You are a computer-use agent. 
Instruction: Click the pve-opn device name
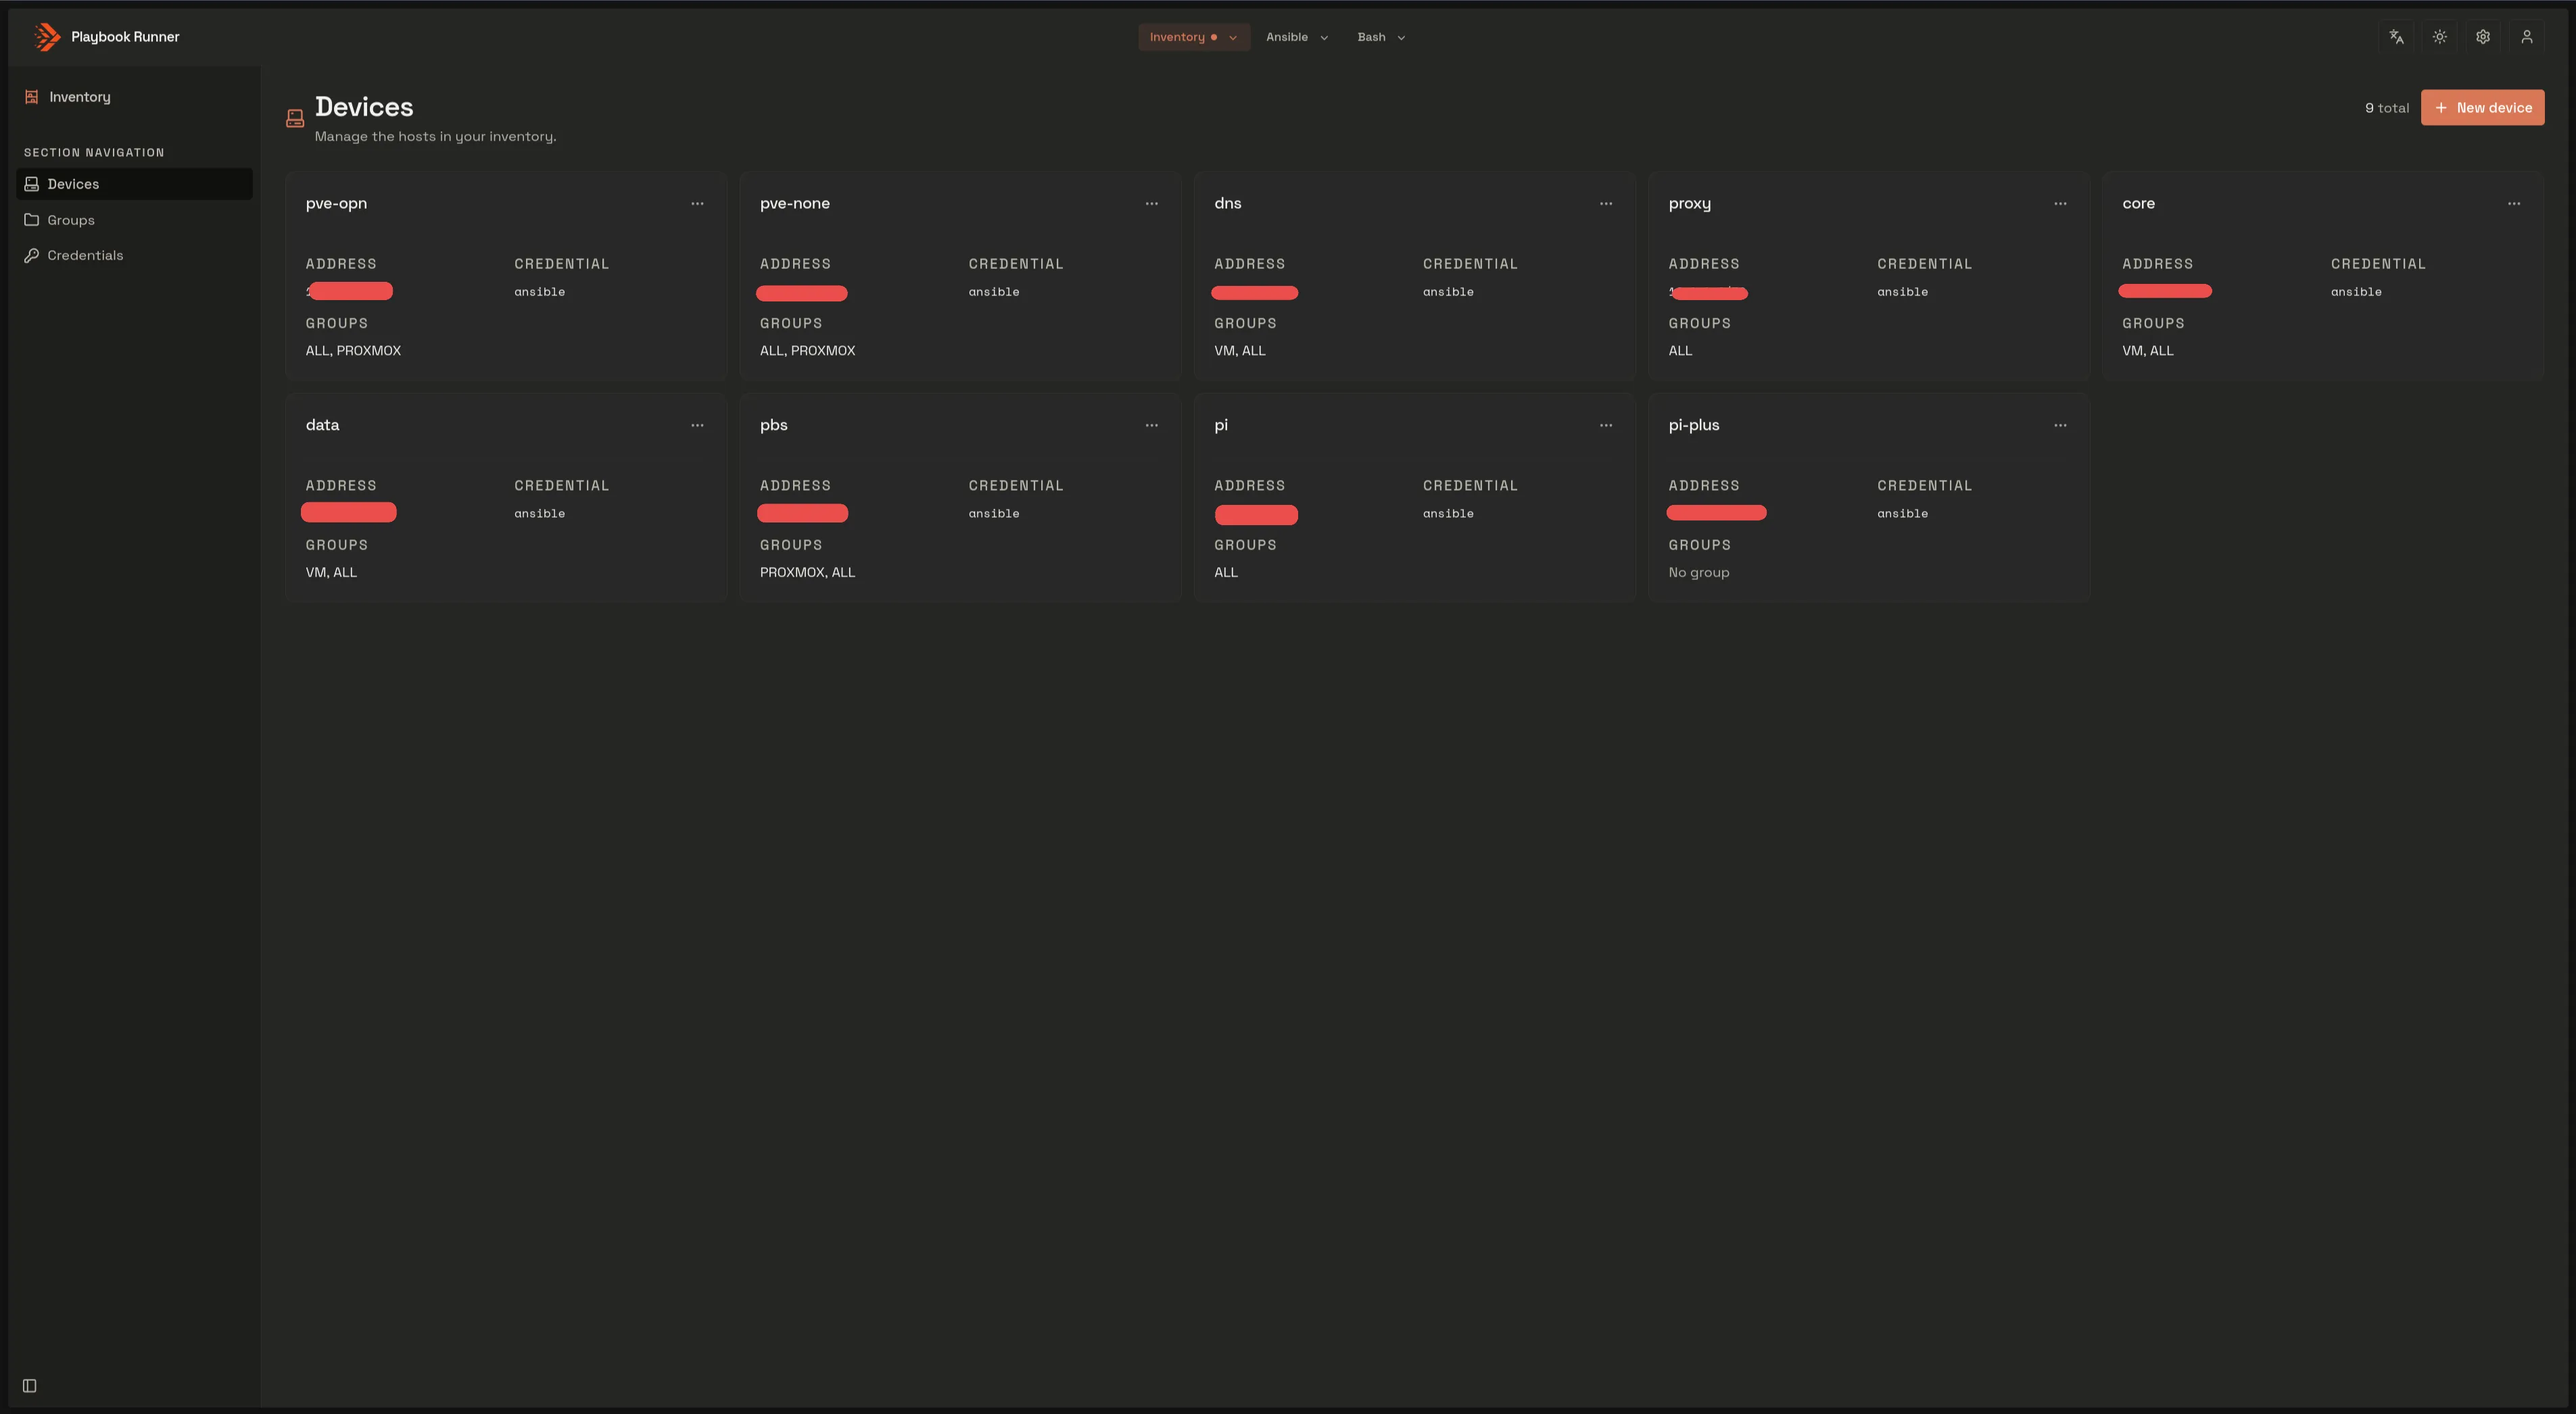tap(336, 204)
